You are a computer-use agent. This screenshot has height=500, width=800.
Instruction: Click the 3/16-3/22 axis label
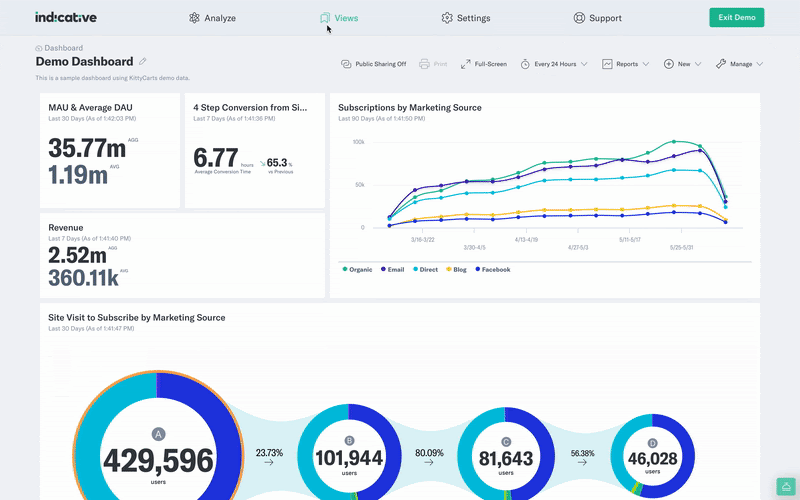click(x=422, y=239)
